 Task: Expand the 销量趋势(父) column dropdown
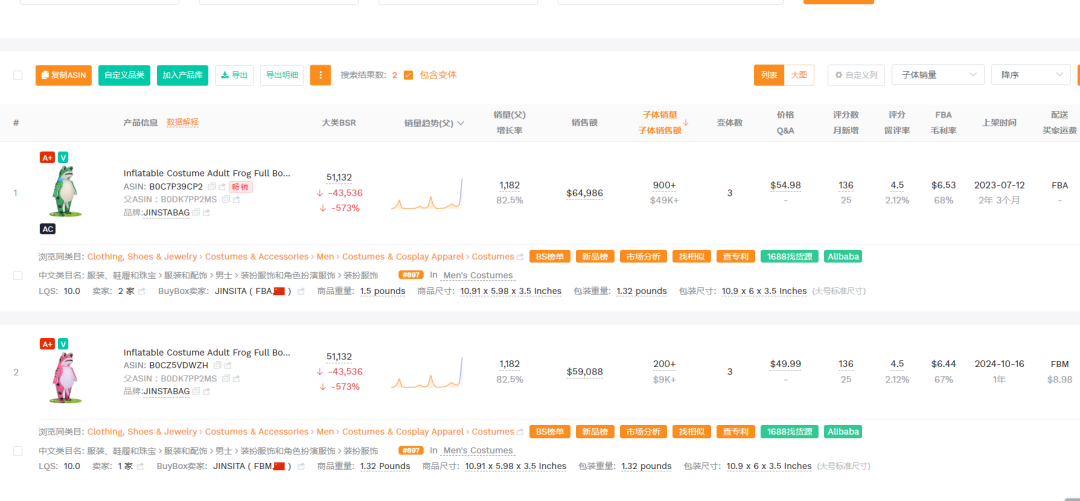pos(460,123)
